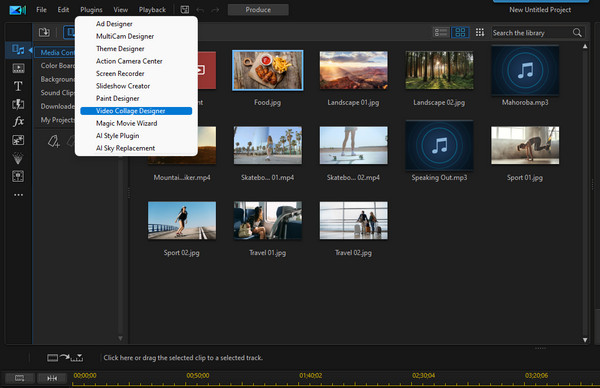Select Media Content in the tree

point(57,52)
